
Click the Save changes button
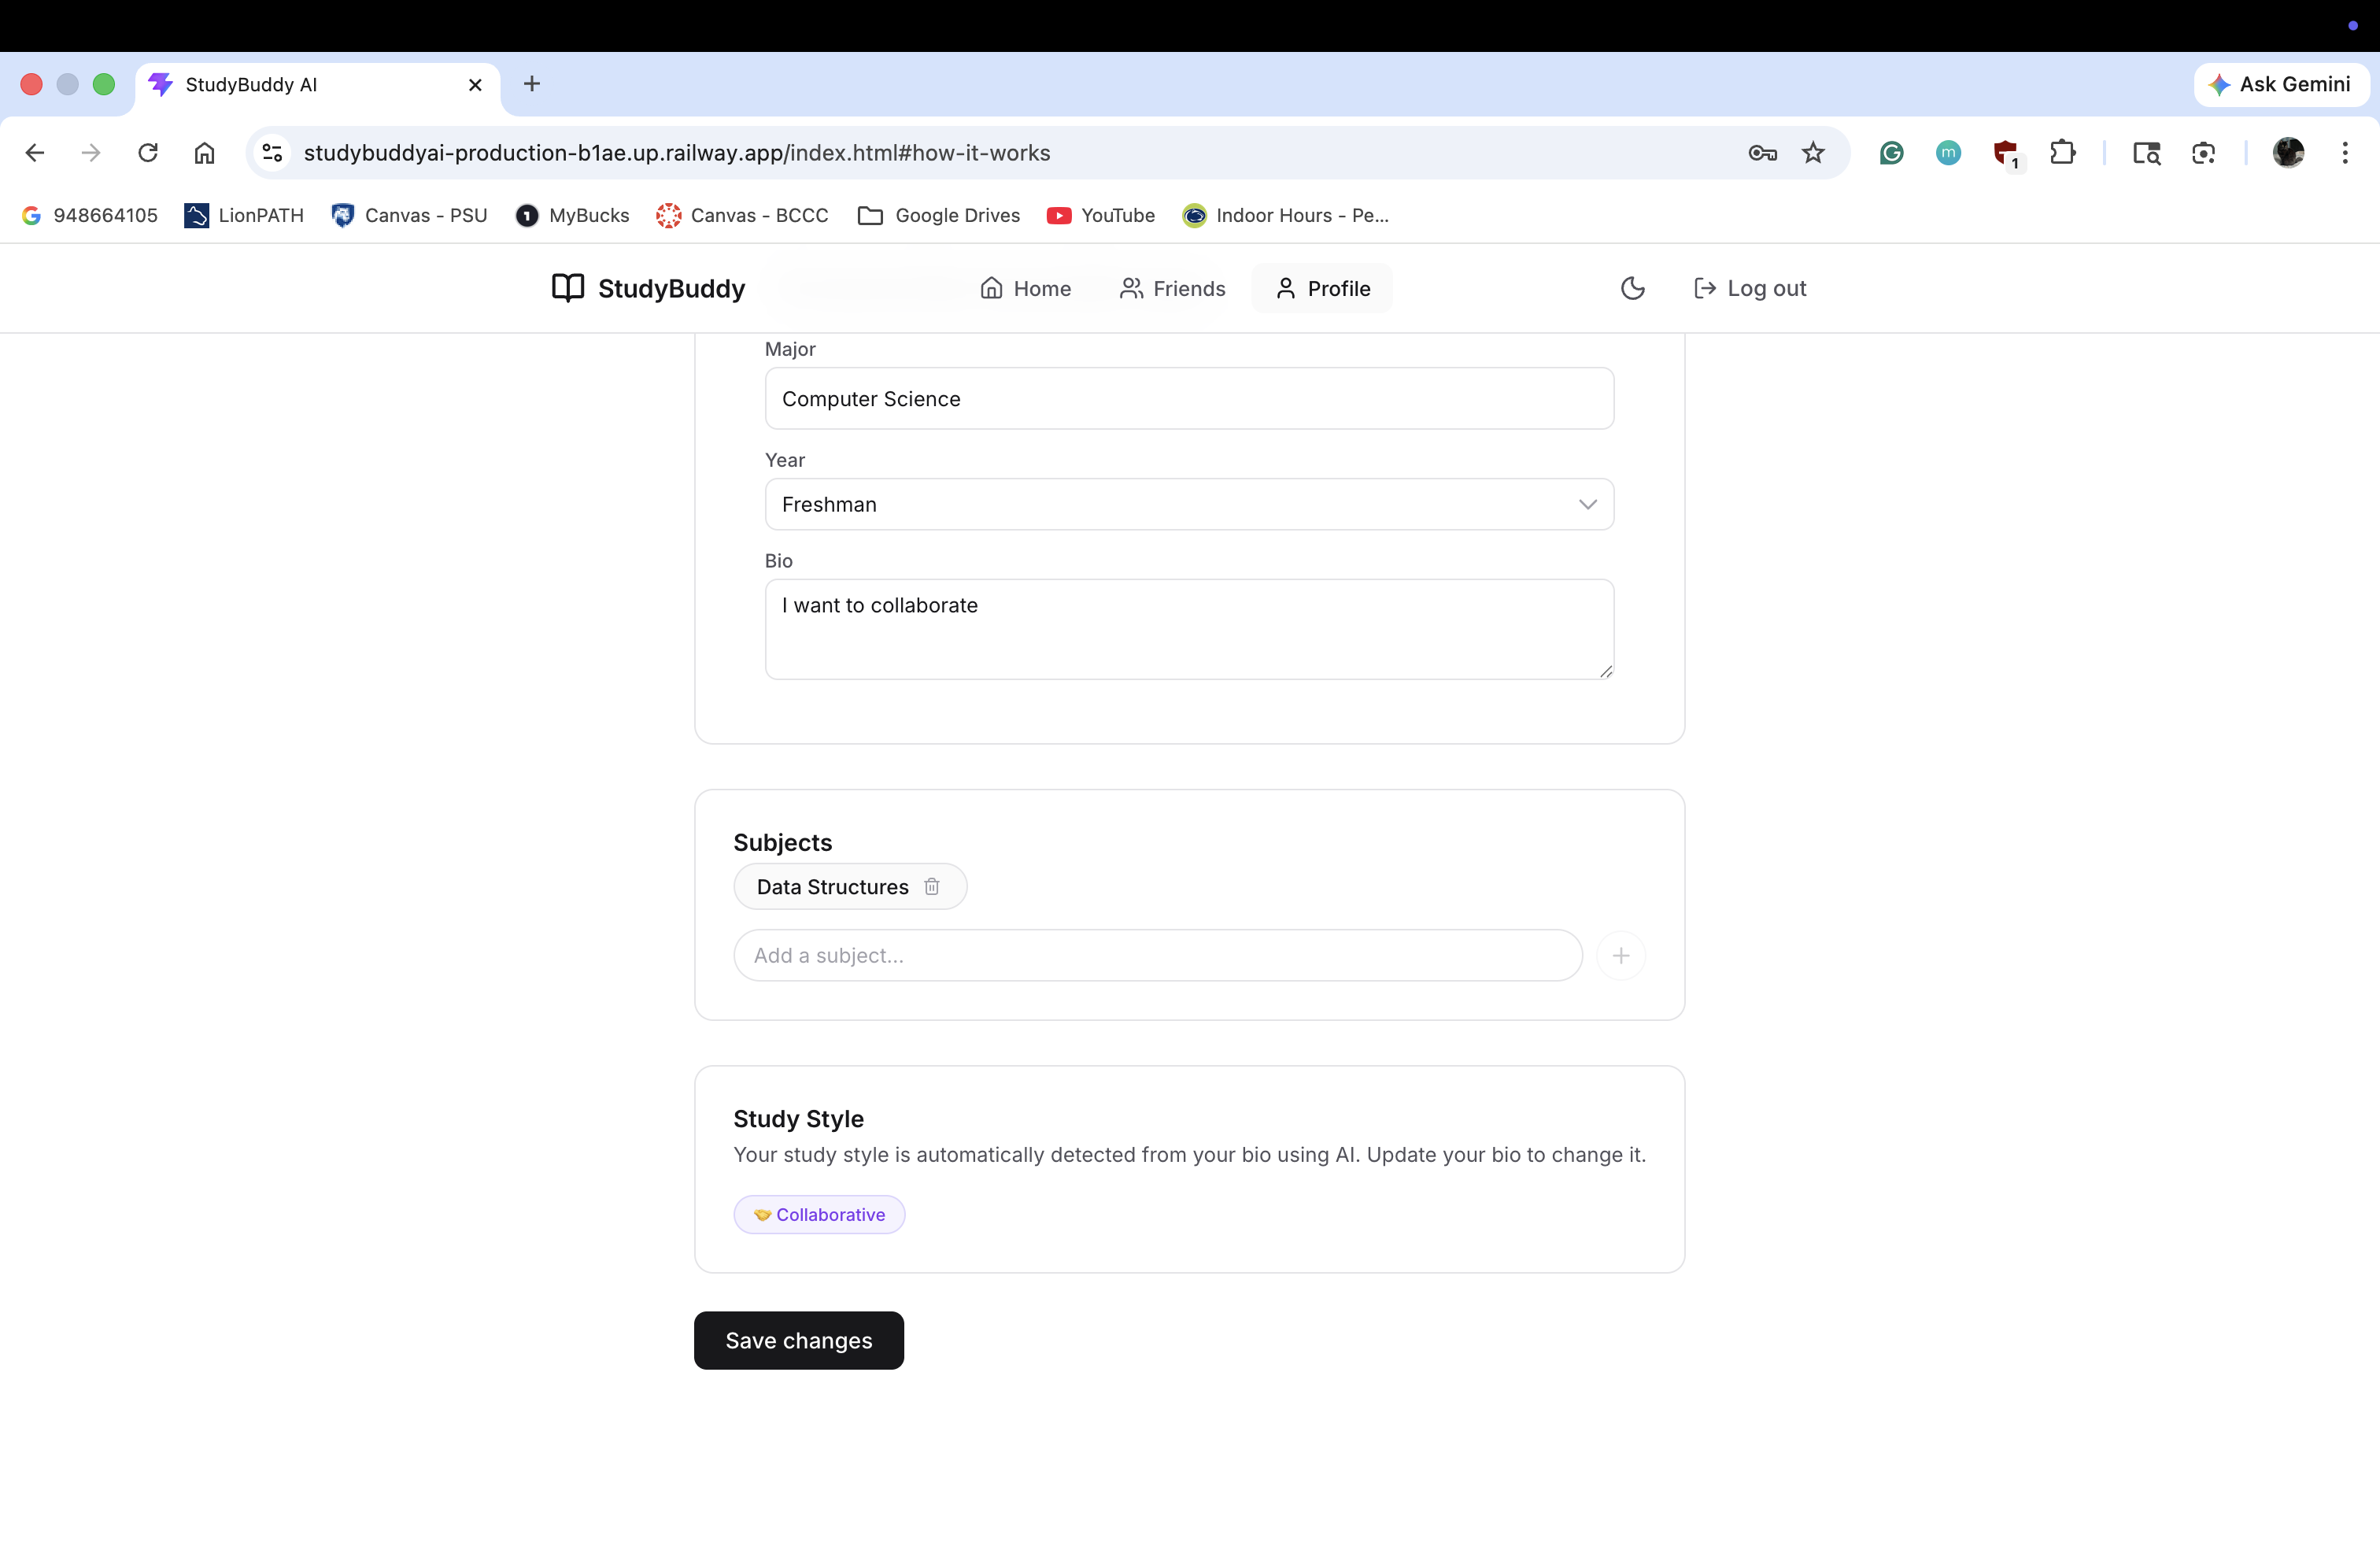coord(798,1340)
